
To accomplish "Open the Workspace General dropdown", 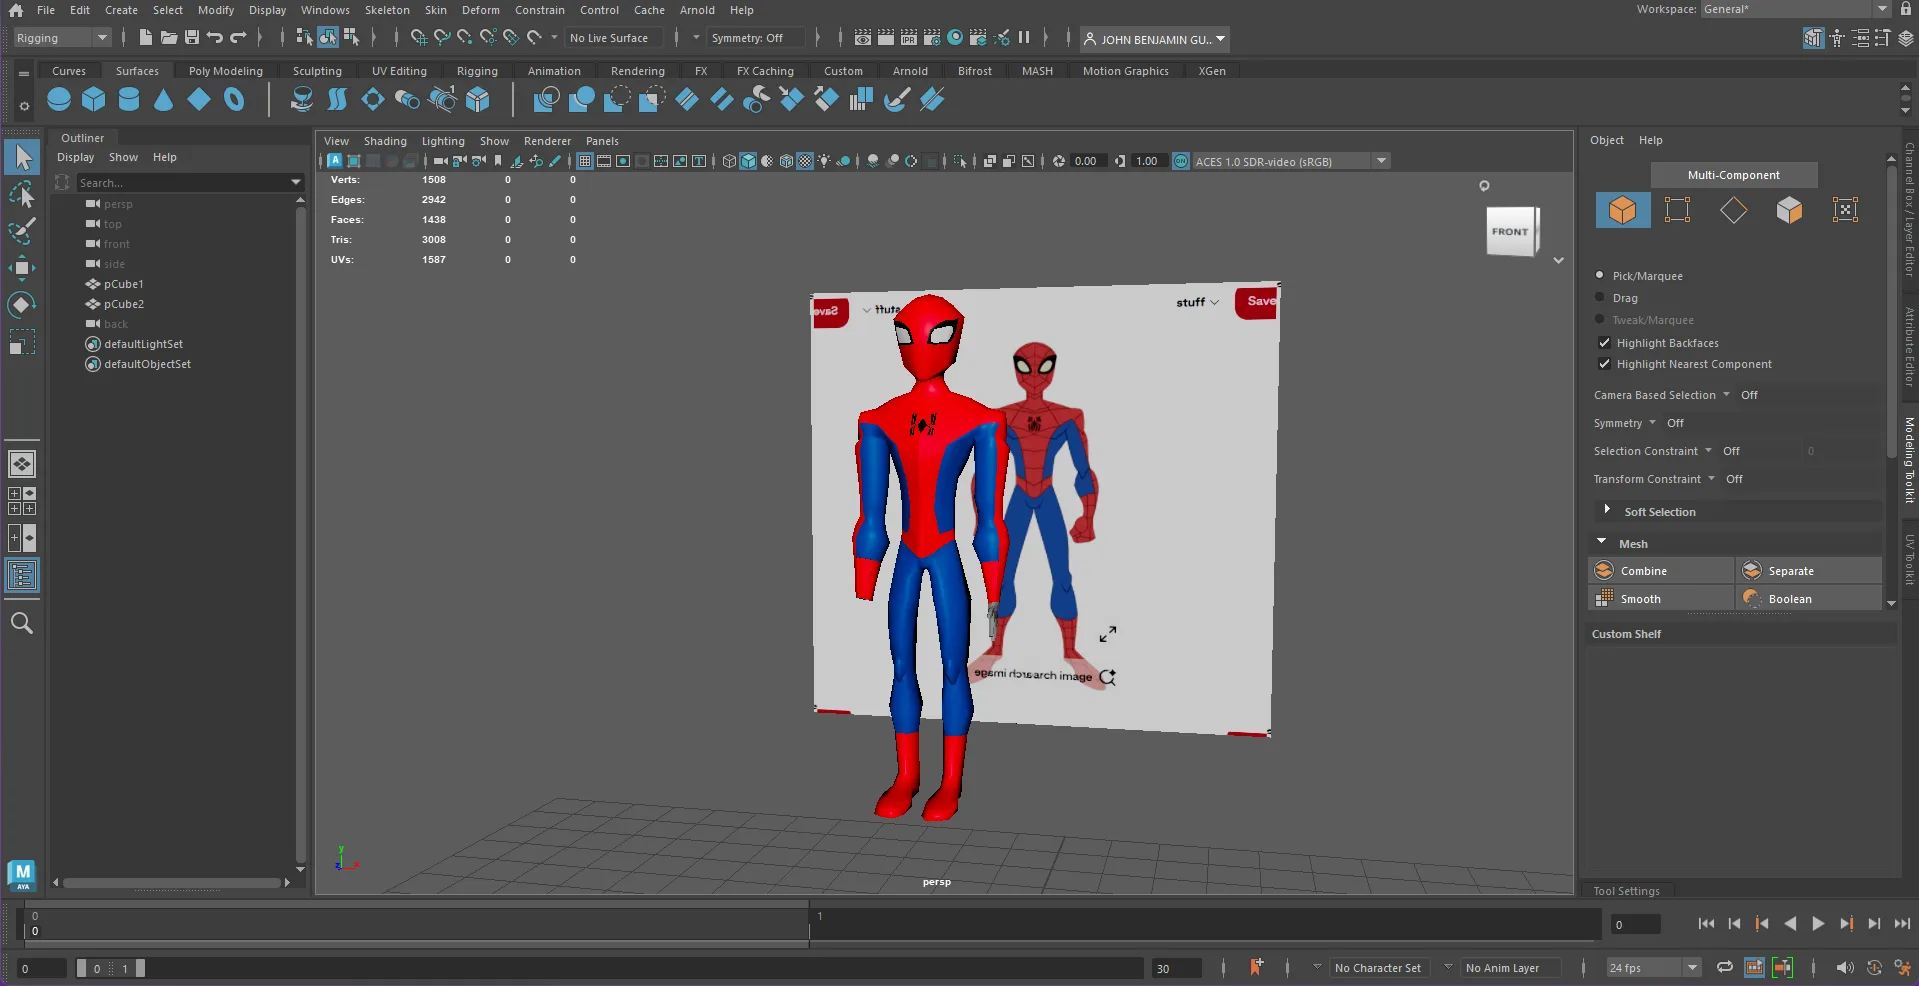I will (x=1796, y=9).
